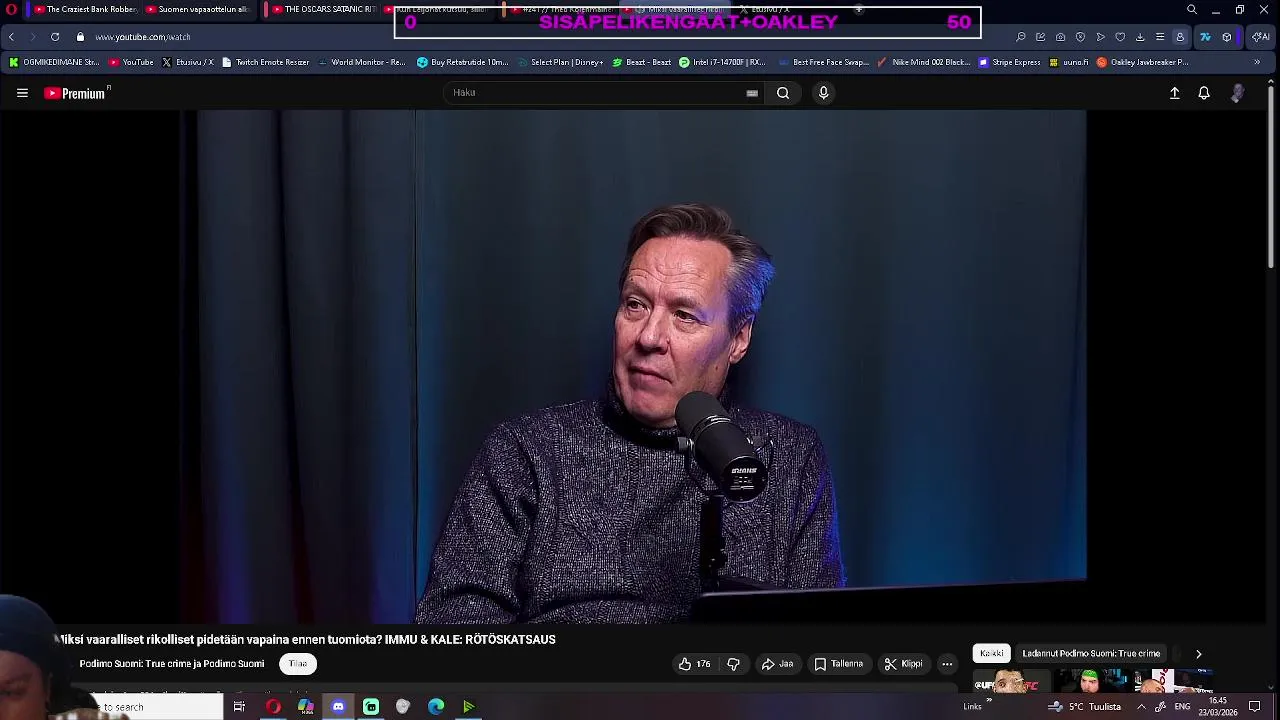Share the video with Jaa button

click(777, 664)
